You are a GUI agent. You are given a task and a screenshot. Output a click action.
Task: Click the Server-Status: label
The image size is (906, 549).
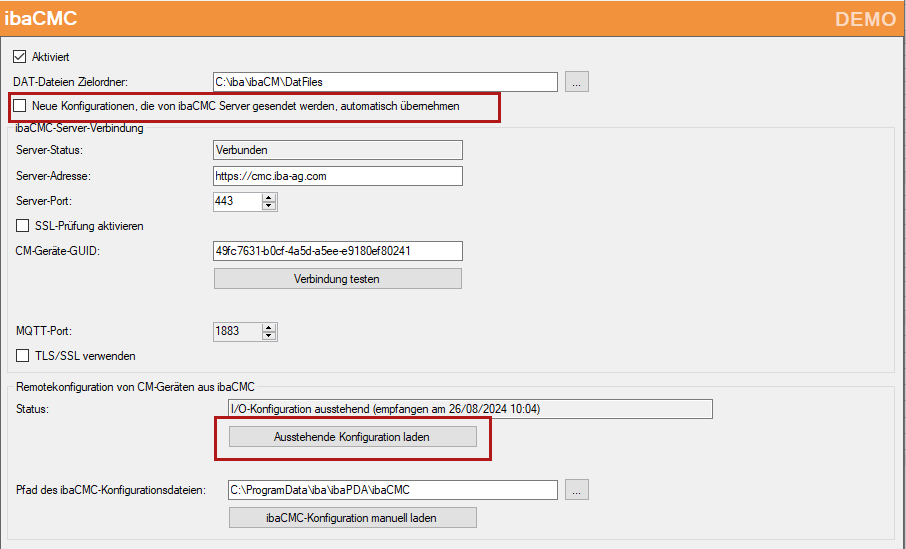pos(50,150)
